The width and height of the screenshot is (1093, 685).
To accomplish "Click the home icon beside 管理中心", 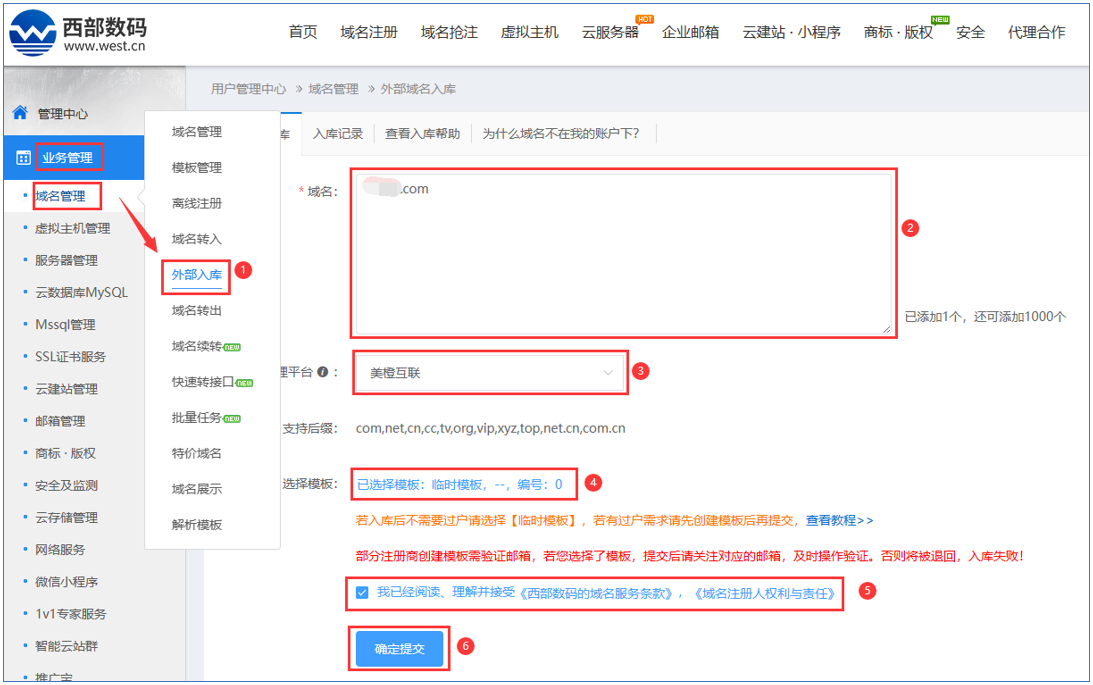I will click(19, 113).
